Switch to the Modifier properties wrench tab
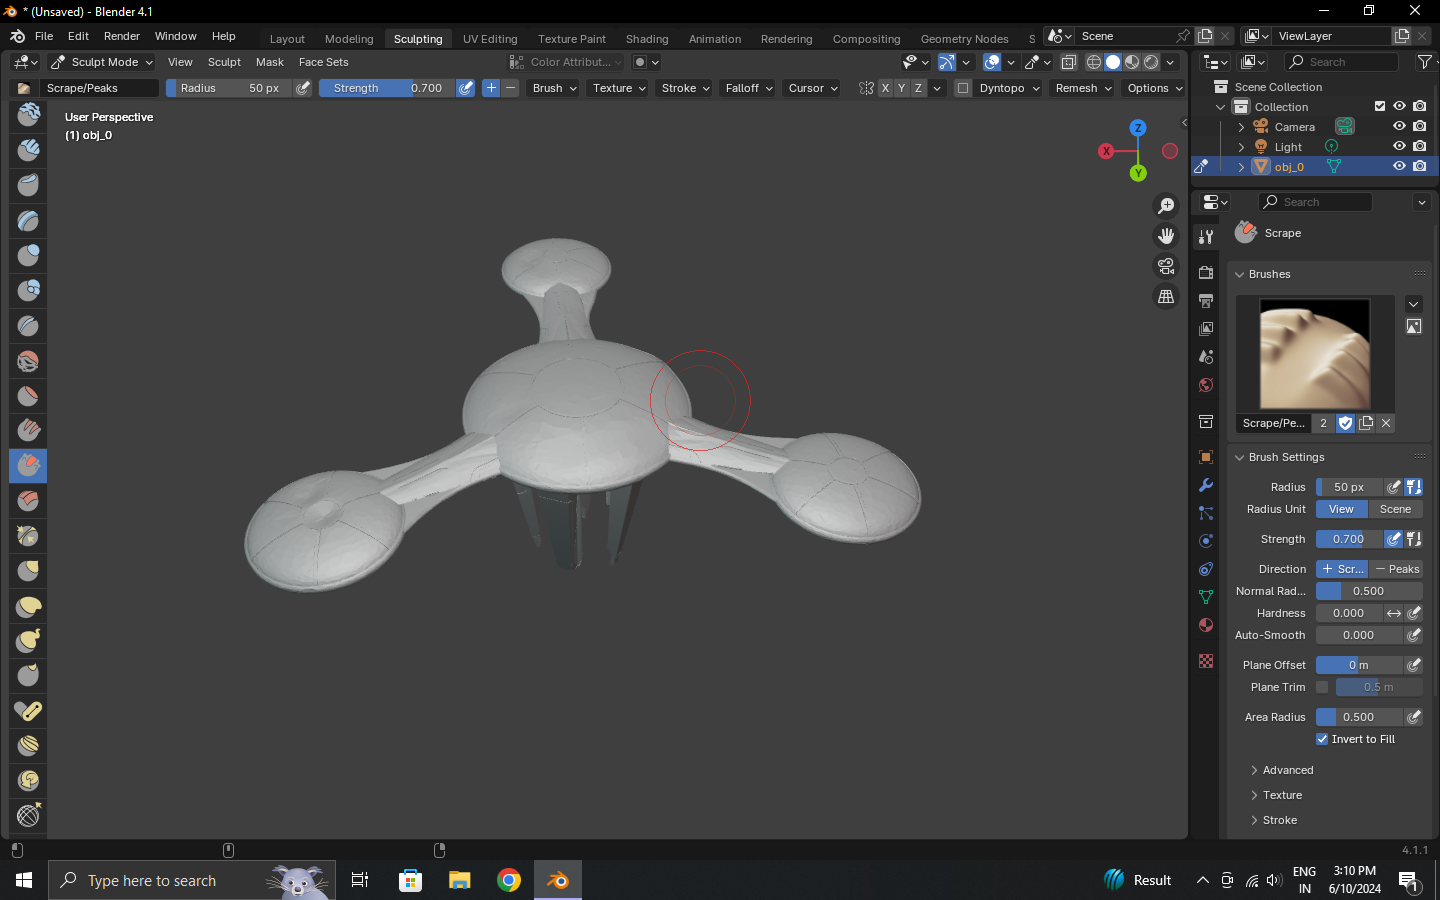This screenshot has height=900, width=1440. pos(1205,485)
